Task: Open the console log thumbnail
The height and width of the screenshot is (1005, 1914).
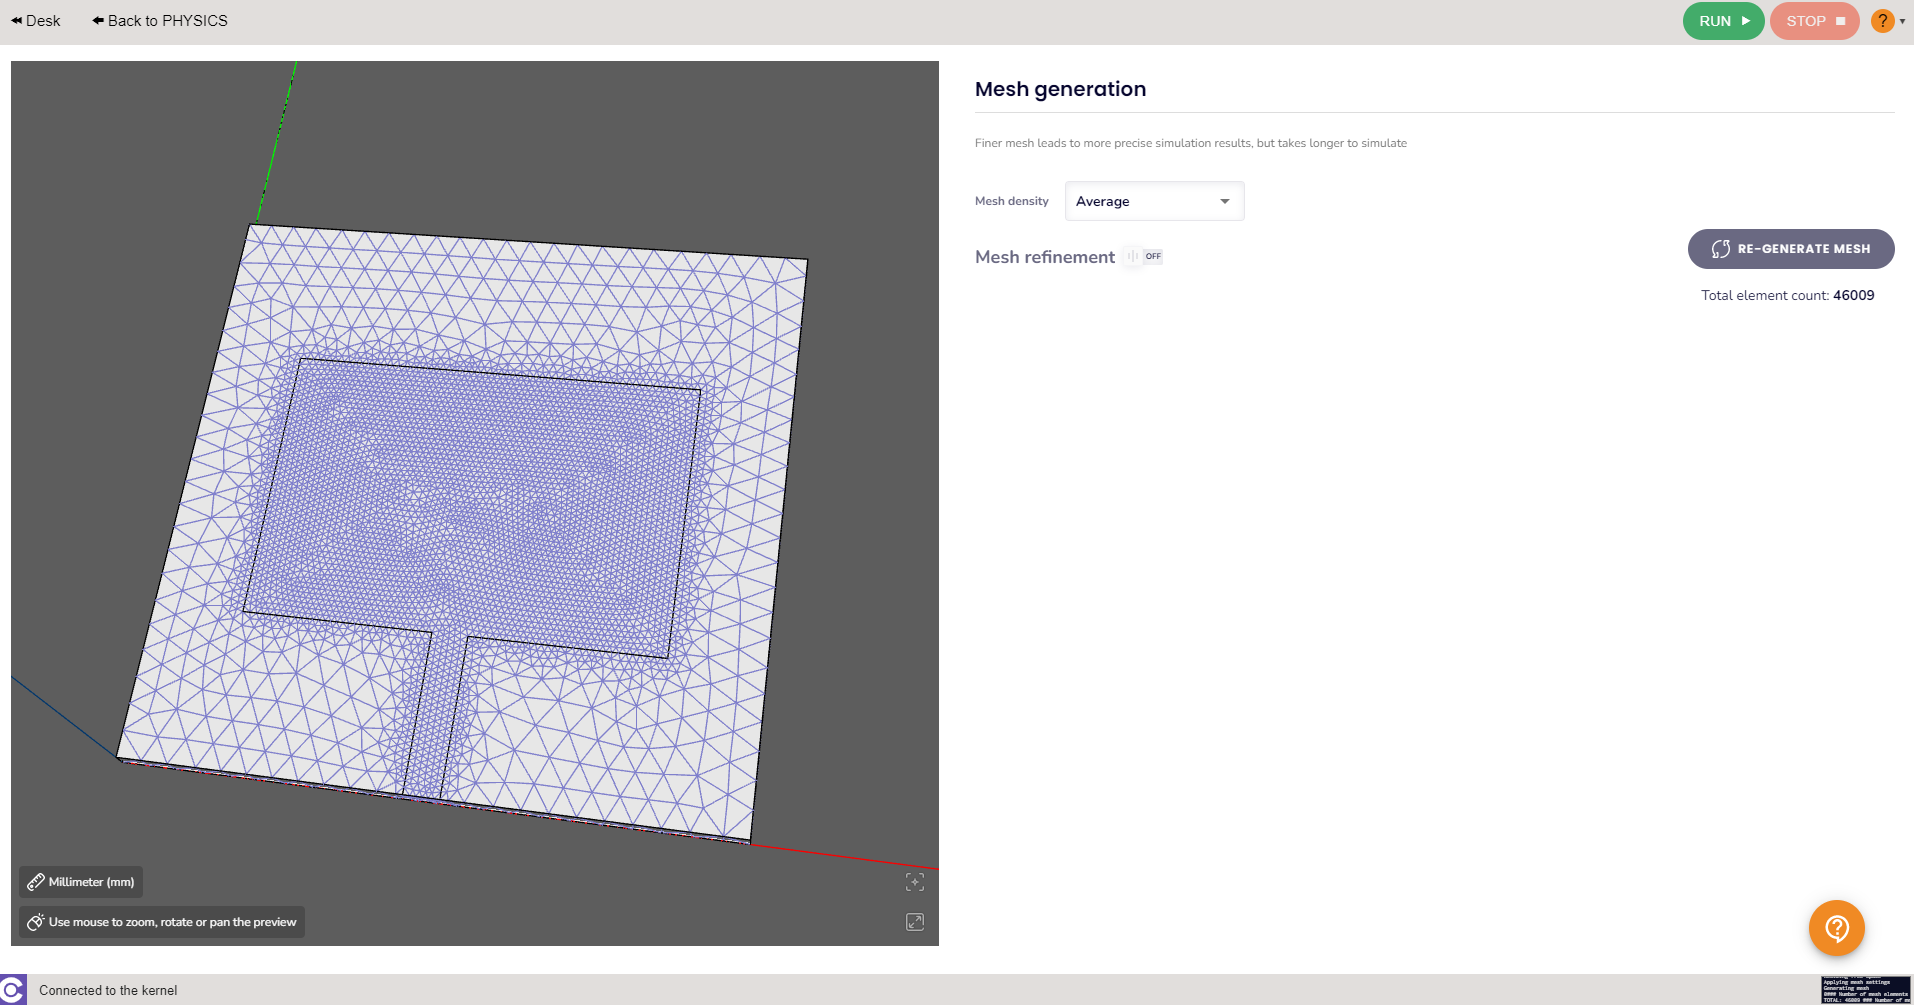Action: click(x=1866, y=990)
